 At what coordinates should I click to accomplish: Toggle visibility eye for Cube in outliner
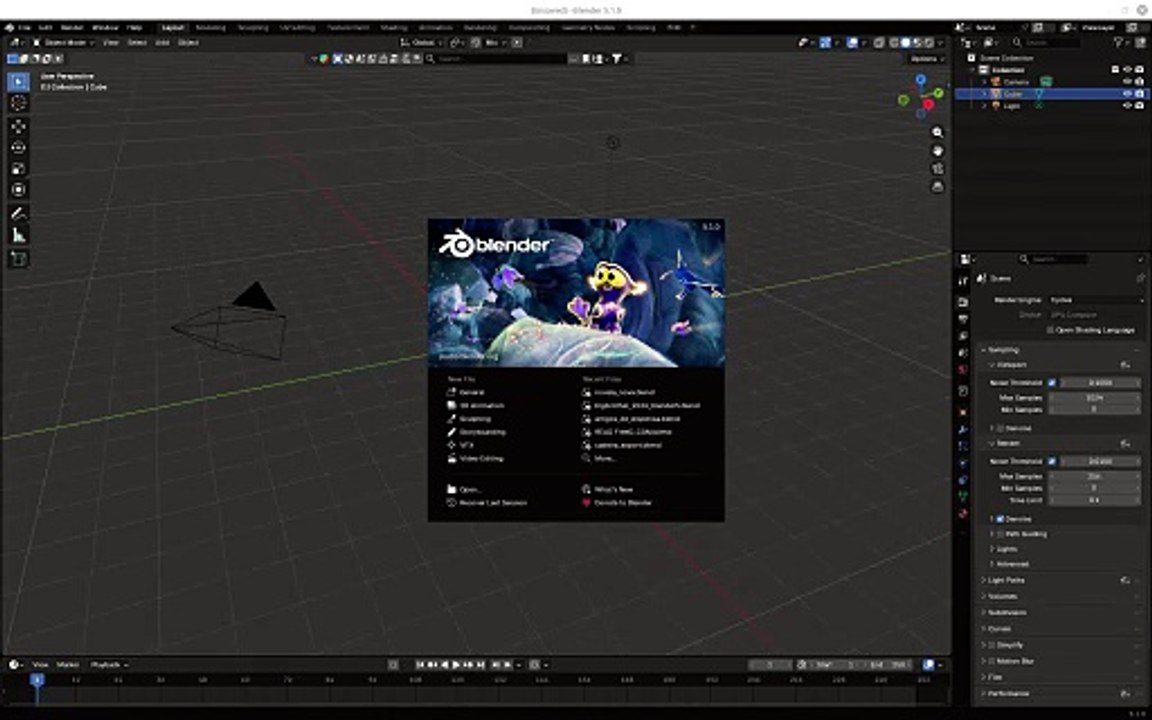point(1127,94)
